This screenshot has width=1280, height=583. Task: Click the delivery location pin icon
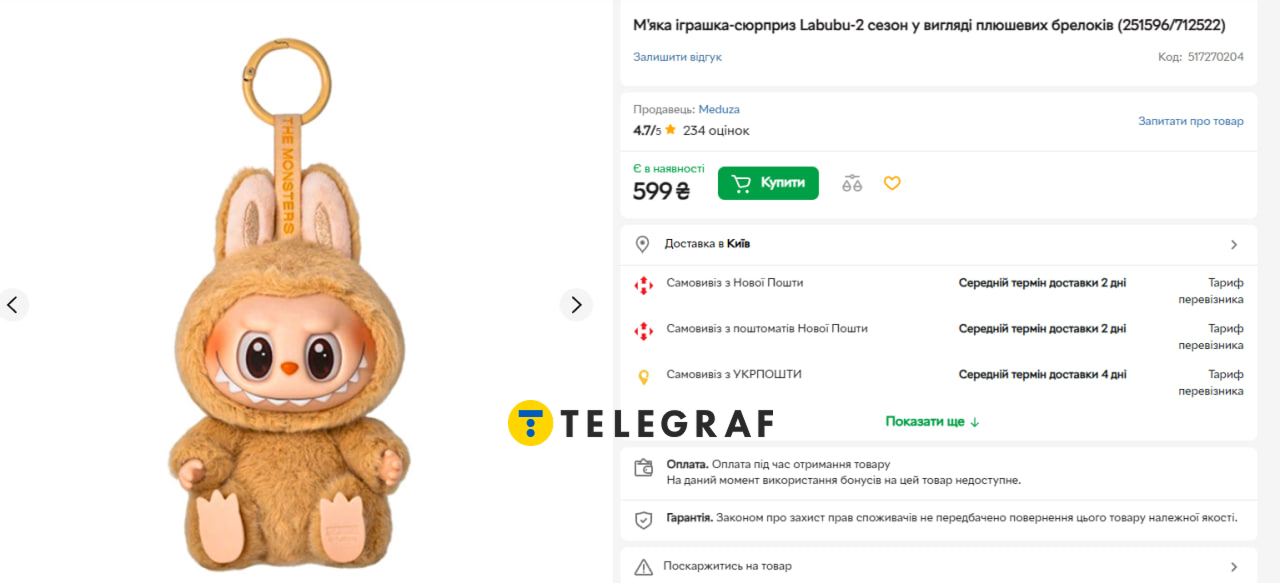pyautogui.click(x=643, y=244)
